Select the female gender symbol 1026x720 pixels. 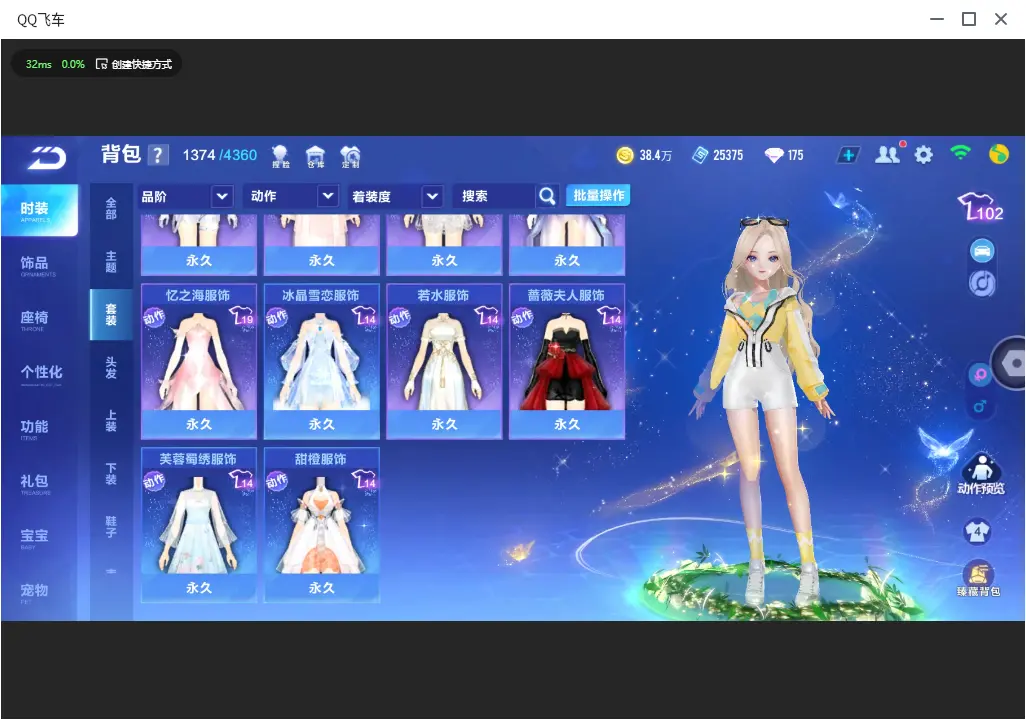(980, 375)
